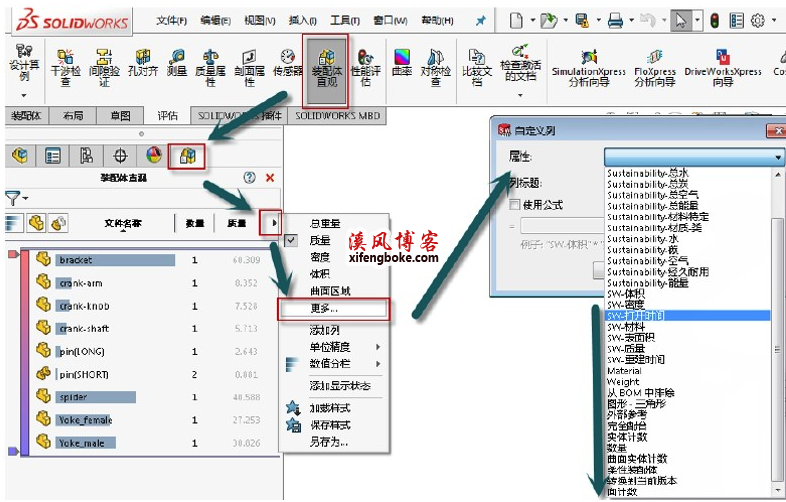Choose 另存为... menu entry

point(329,442)
